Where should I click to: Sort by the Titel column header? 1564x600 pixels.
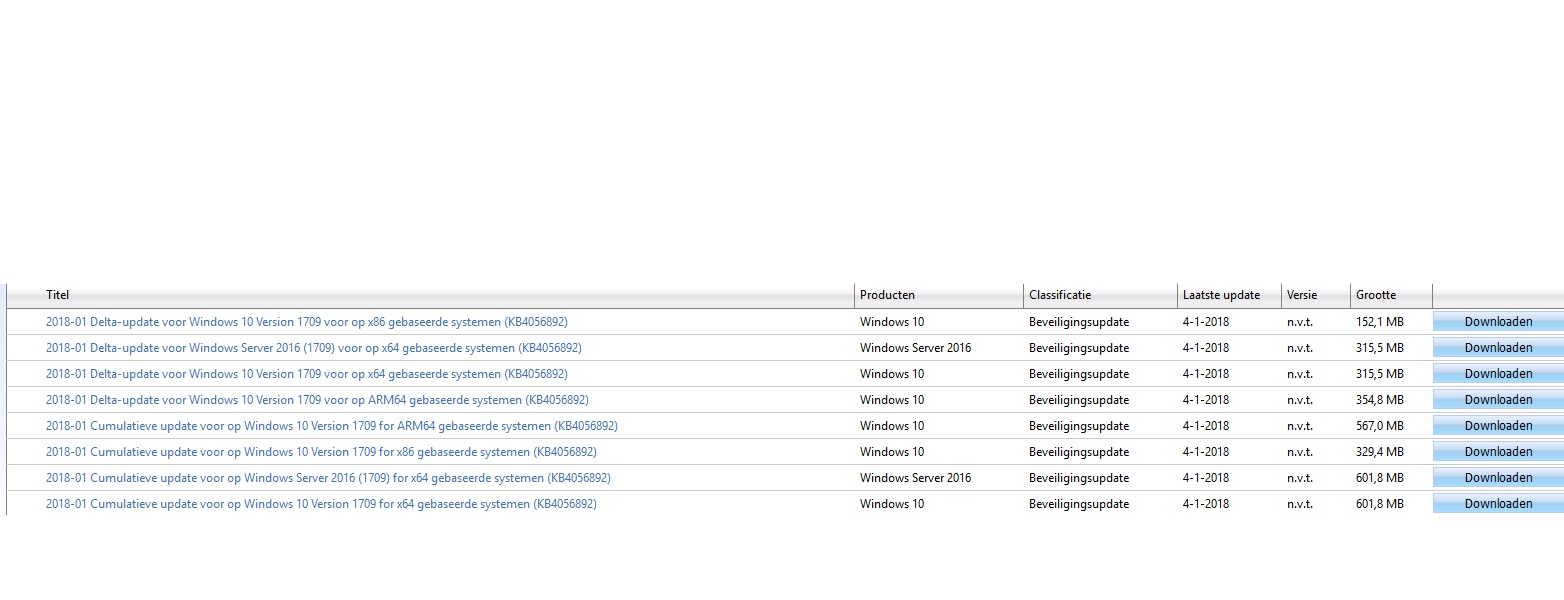click(57, 295)
